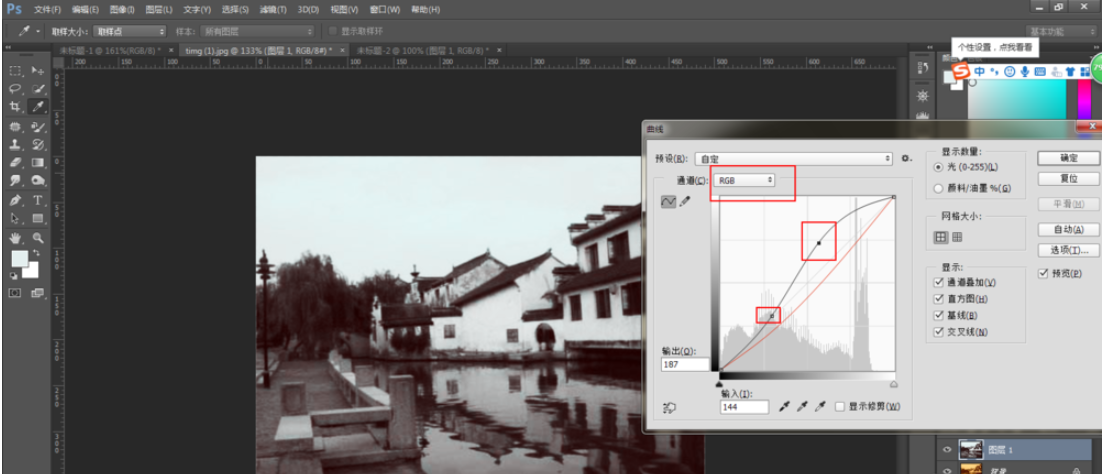Screen dimensions: 1109x474
Task: Select the Zoom tool
Action: tap(38, 238)
